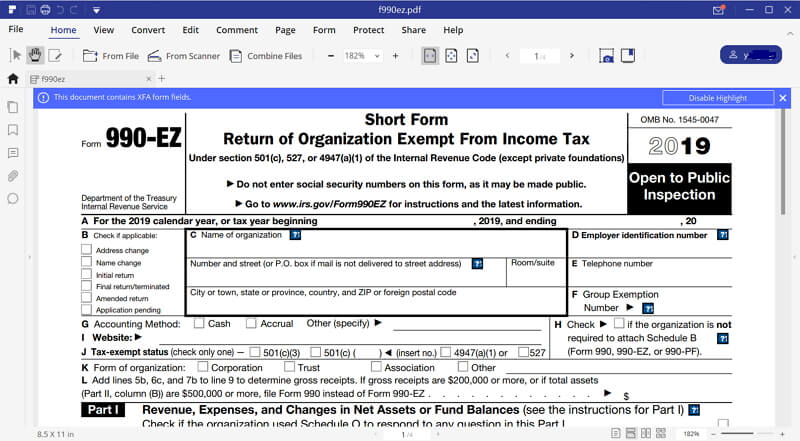
Task: Click status bar zoom in plus
Action: coord(782,434)
